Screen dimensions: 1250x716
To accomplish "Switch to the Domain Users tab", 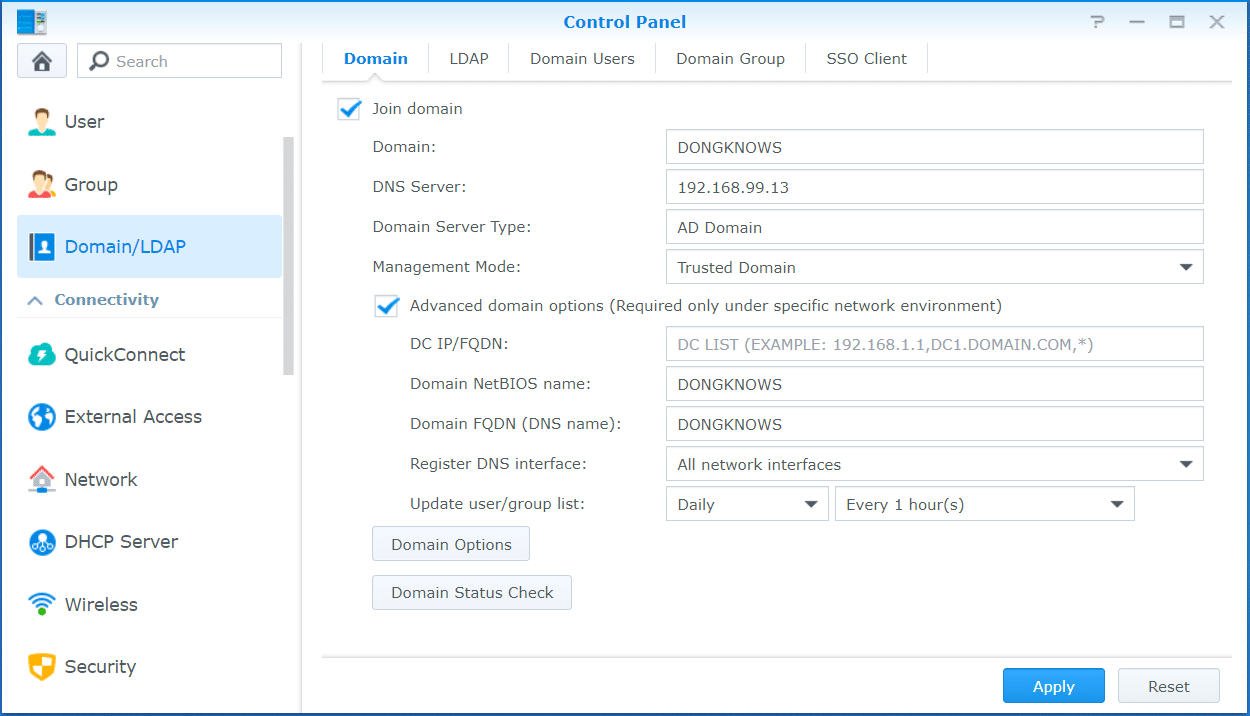I will [582, 59].
